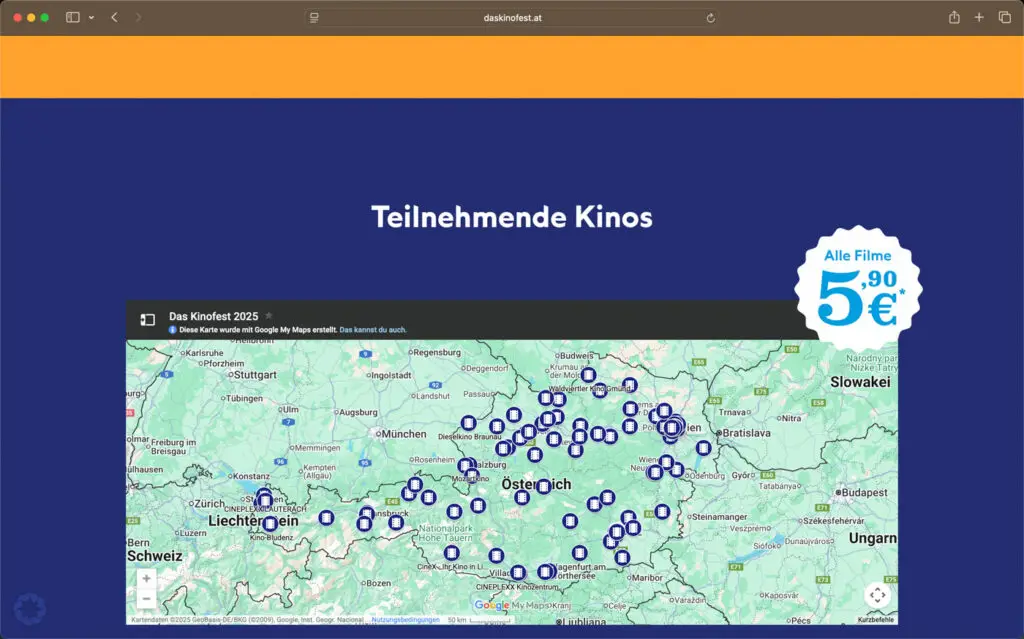Open a new browser tab
1024x639 pixels.
coord(979,17)
